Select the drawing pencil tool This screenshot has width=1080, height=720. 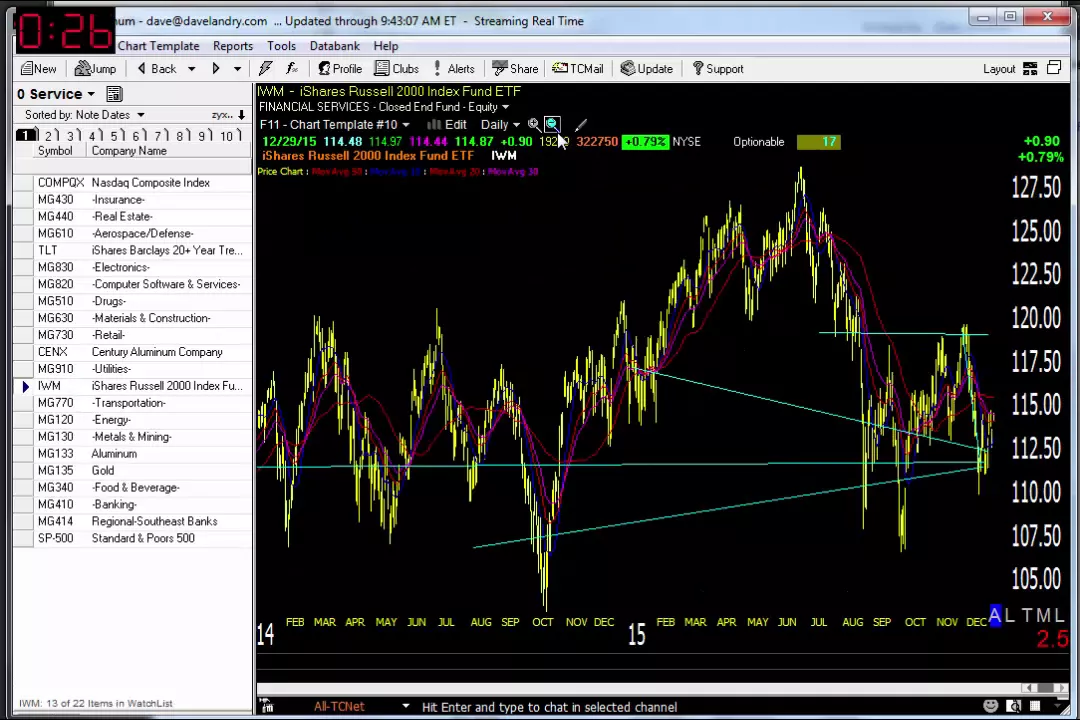click(x=581, y=124)
